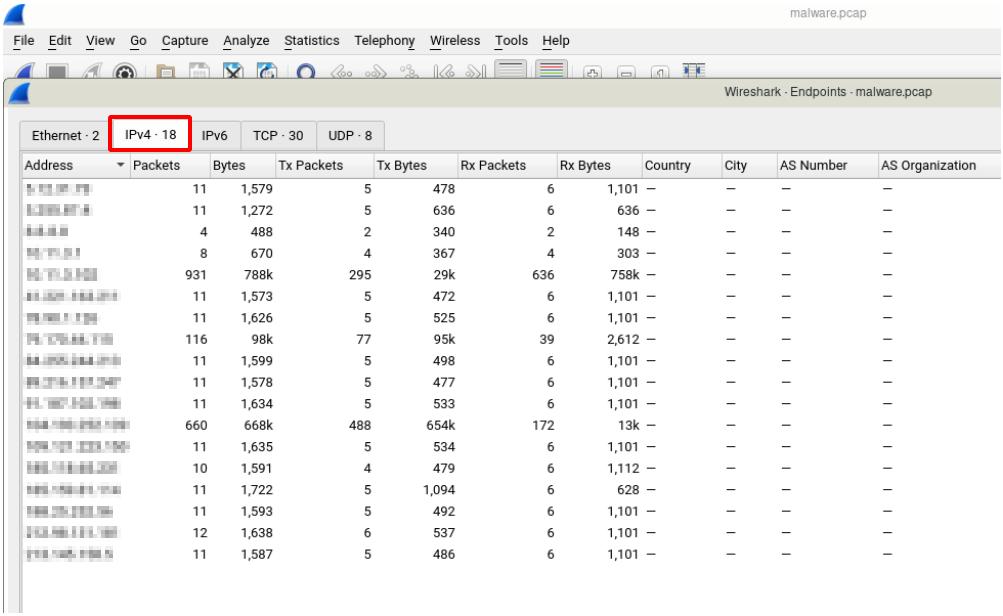Open the Statistics menu
Screen dimensions: 1003x616
pos(312,40)
